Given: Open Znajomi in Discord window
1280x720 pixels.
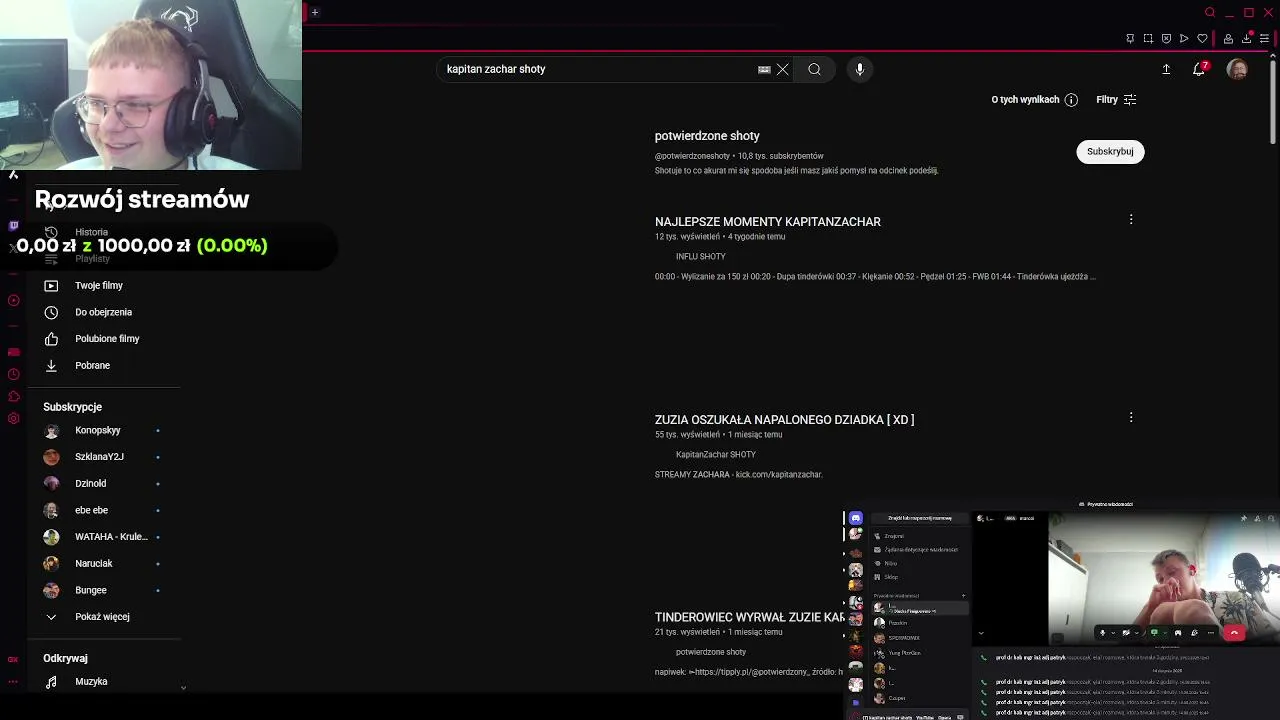Looking at the screenshot, I should tap(894, 536).
